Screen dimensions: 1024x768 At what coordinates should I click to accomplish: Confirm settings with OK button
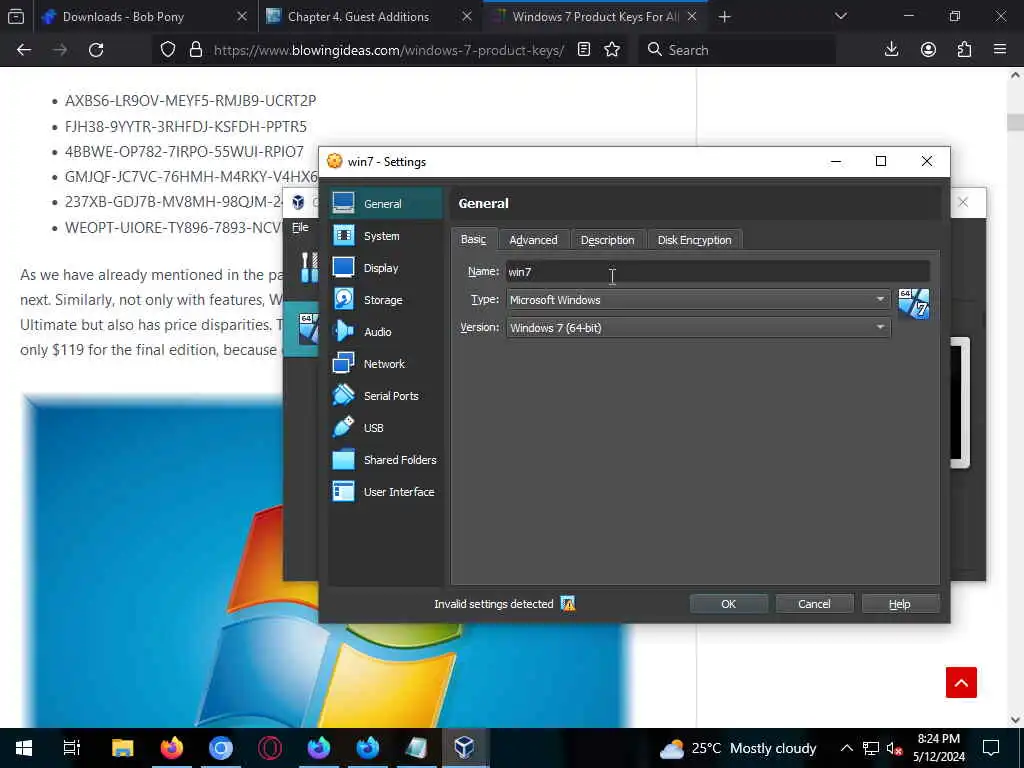(728, 604)
